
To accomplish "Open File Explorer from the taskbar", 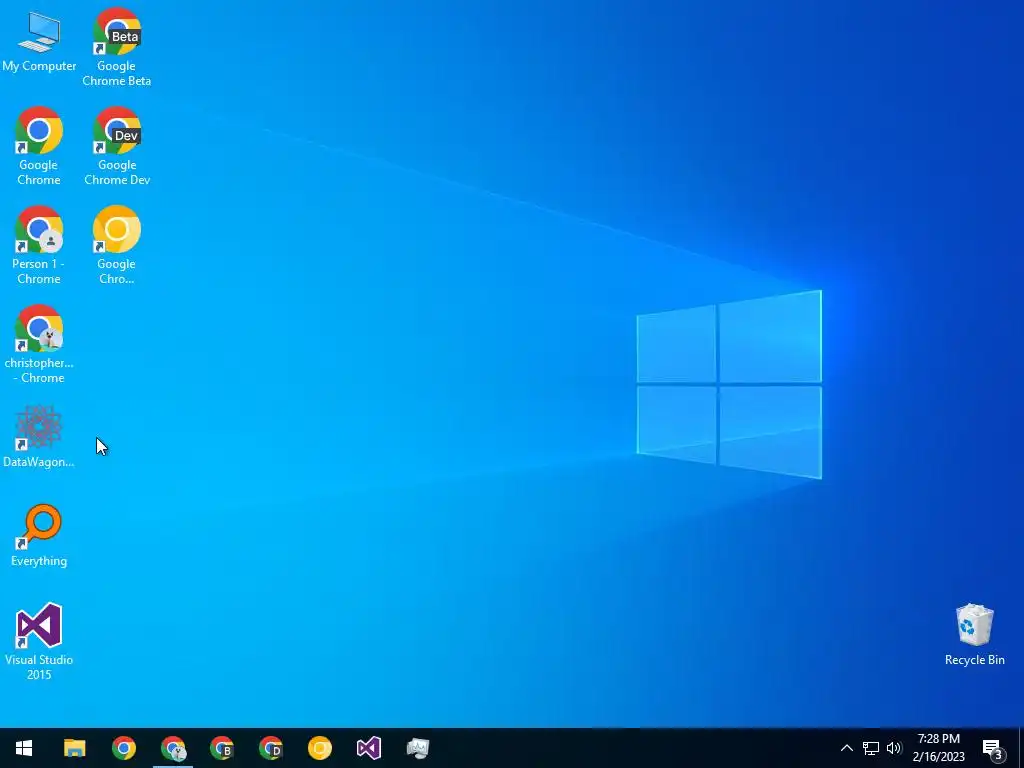I will [74, 748].
